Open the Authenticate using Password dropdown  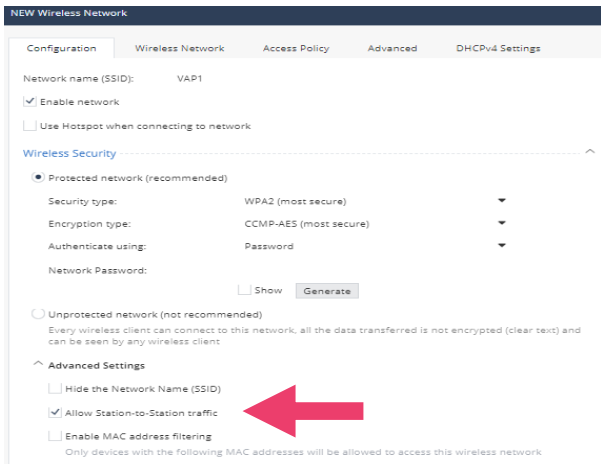[x=502, y=246]
